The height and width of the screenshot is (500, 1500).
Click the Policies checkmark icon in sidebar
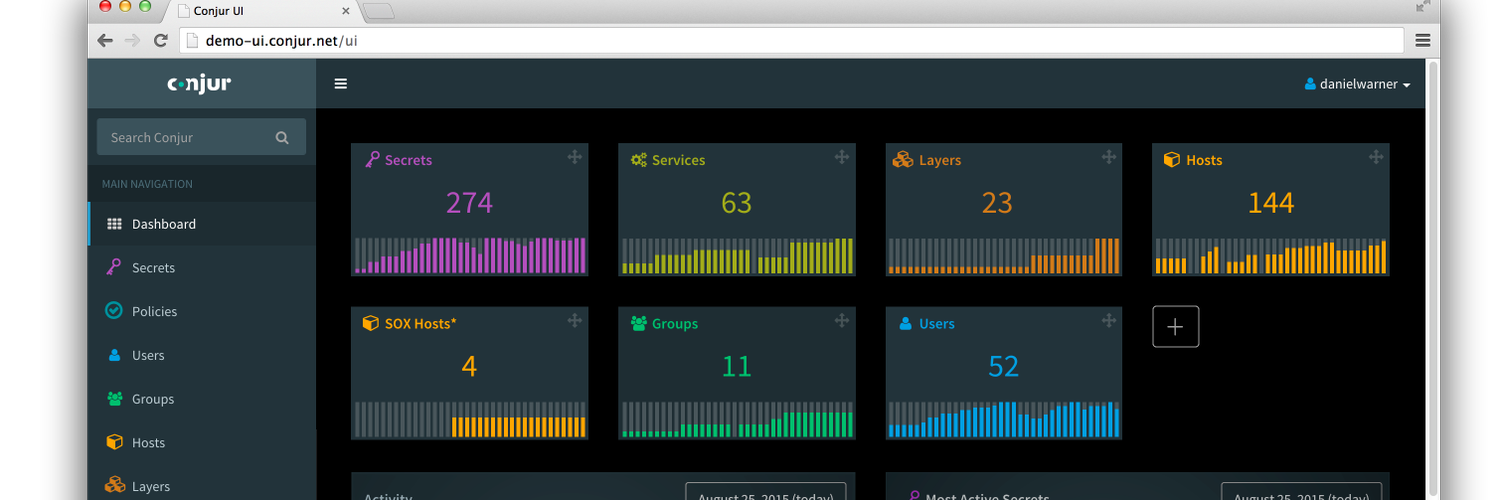[x=114, y=311]
